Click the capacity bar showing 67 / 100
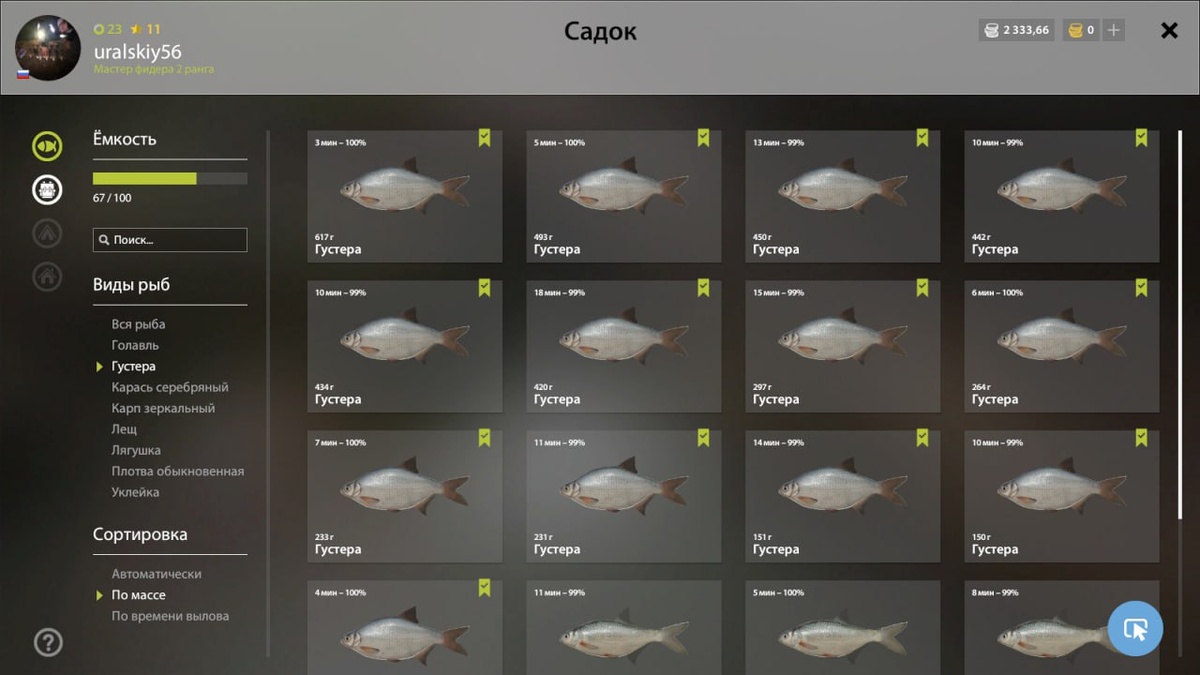The width and height of the screenshot is (1200, 675). point(170,179)
